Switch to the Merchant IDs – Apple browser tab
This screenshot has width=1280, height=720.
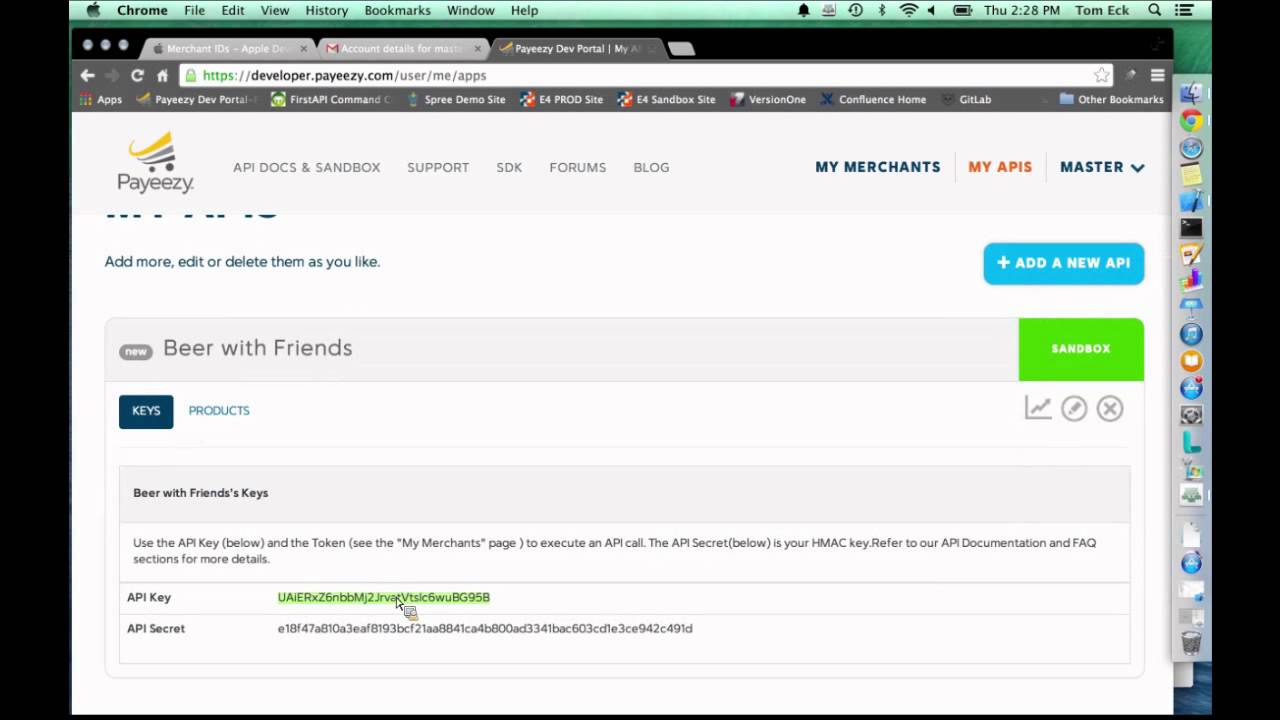(228, 48)
